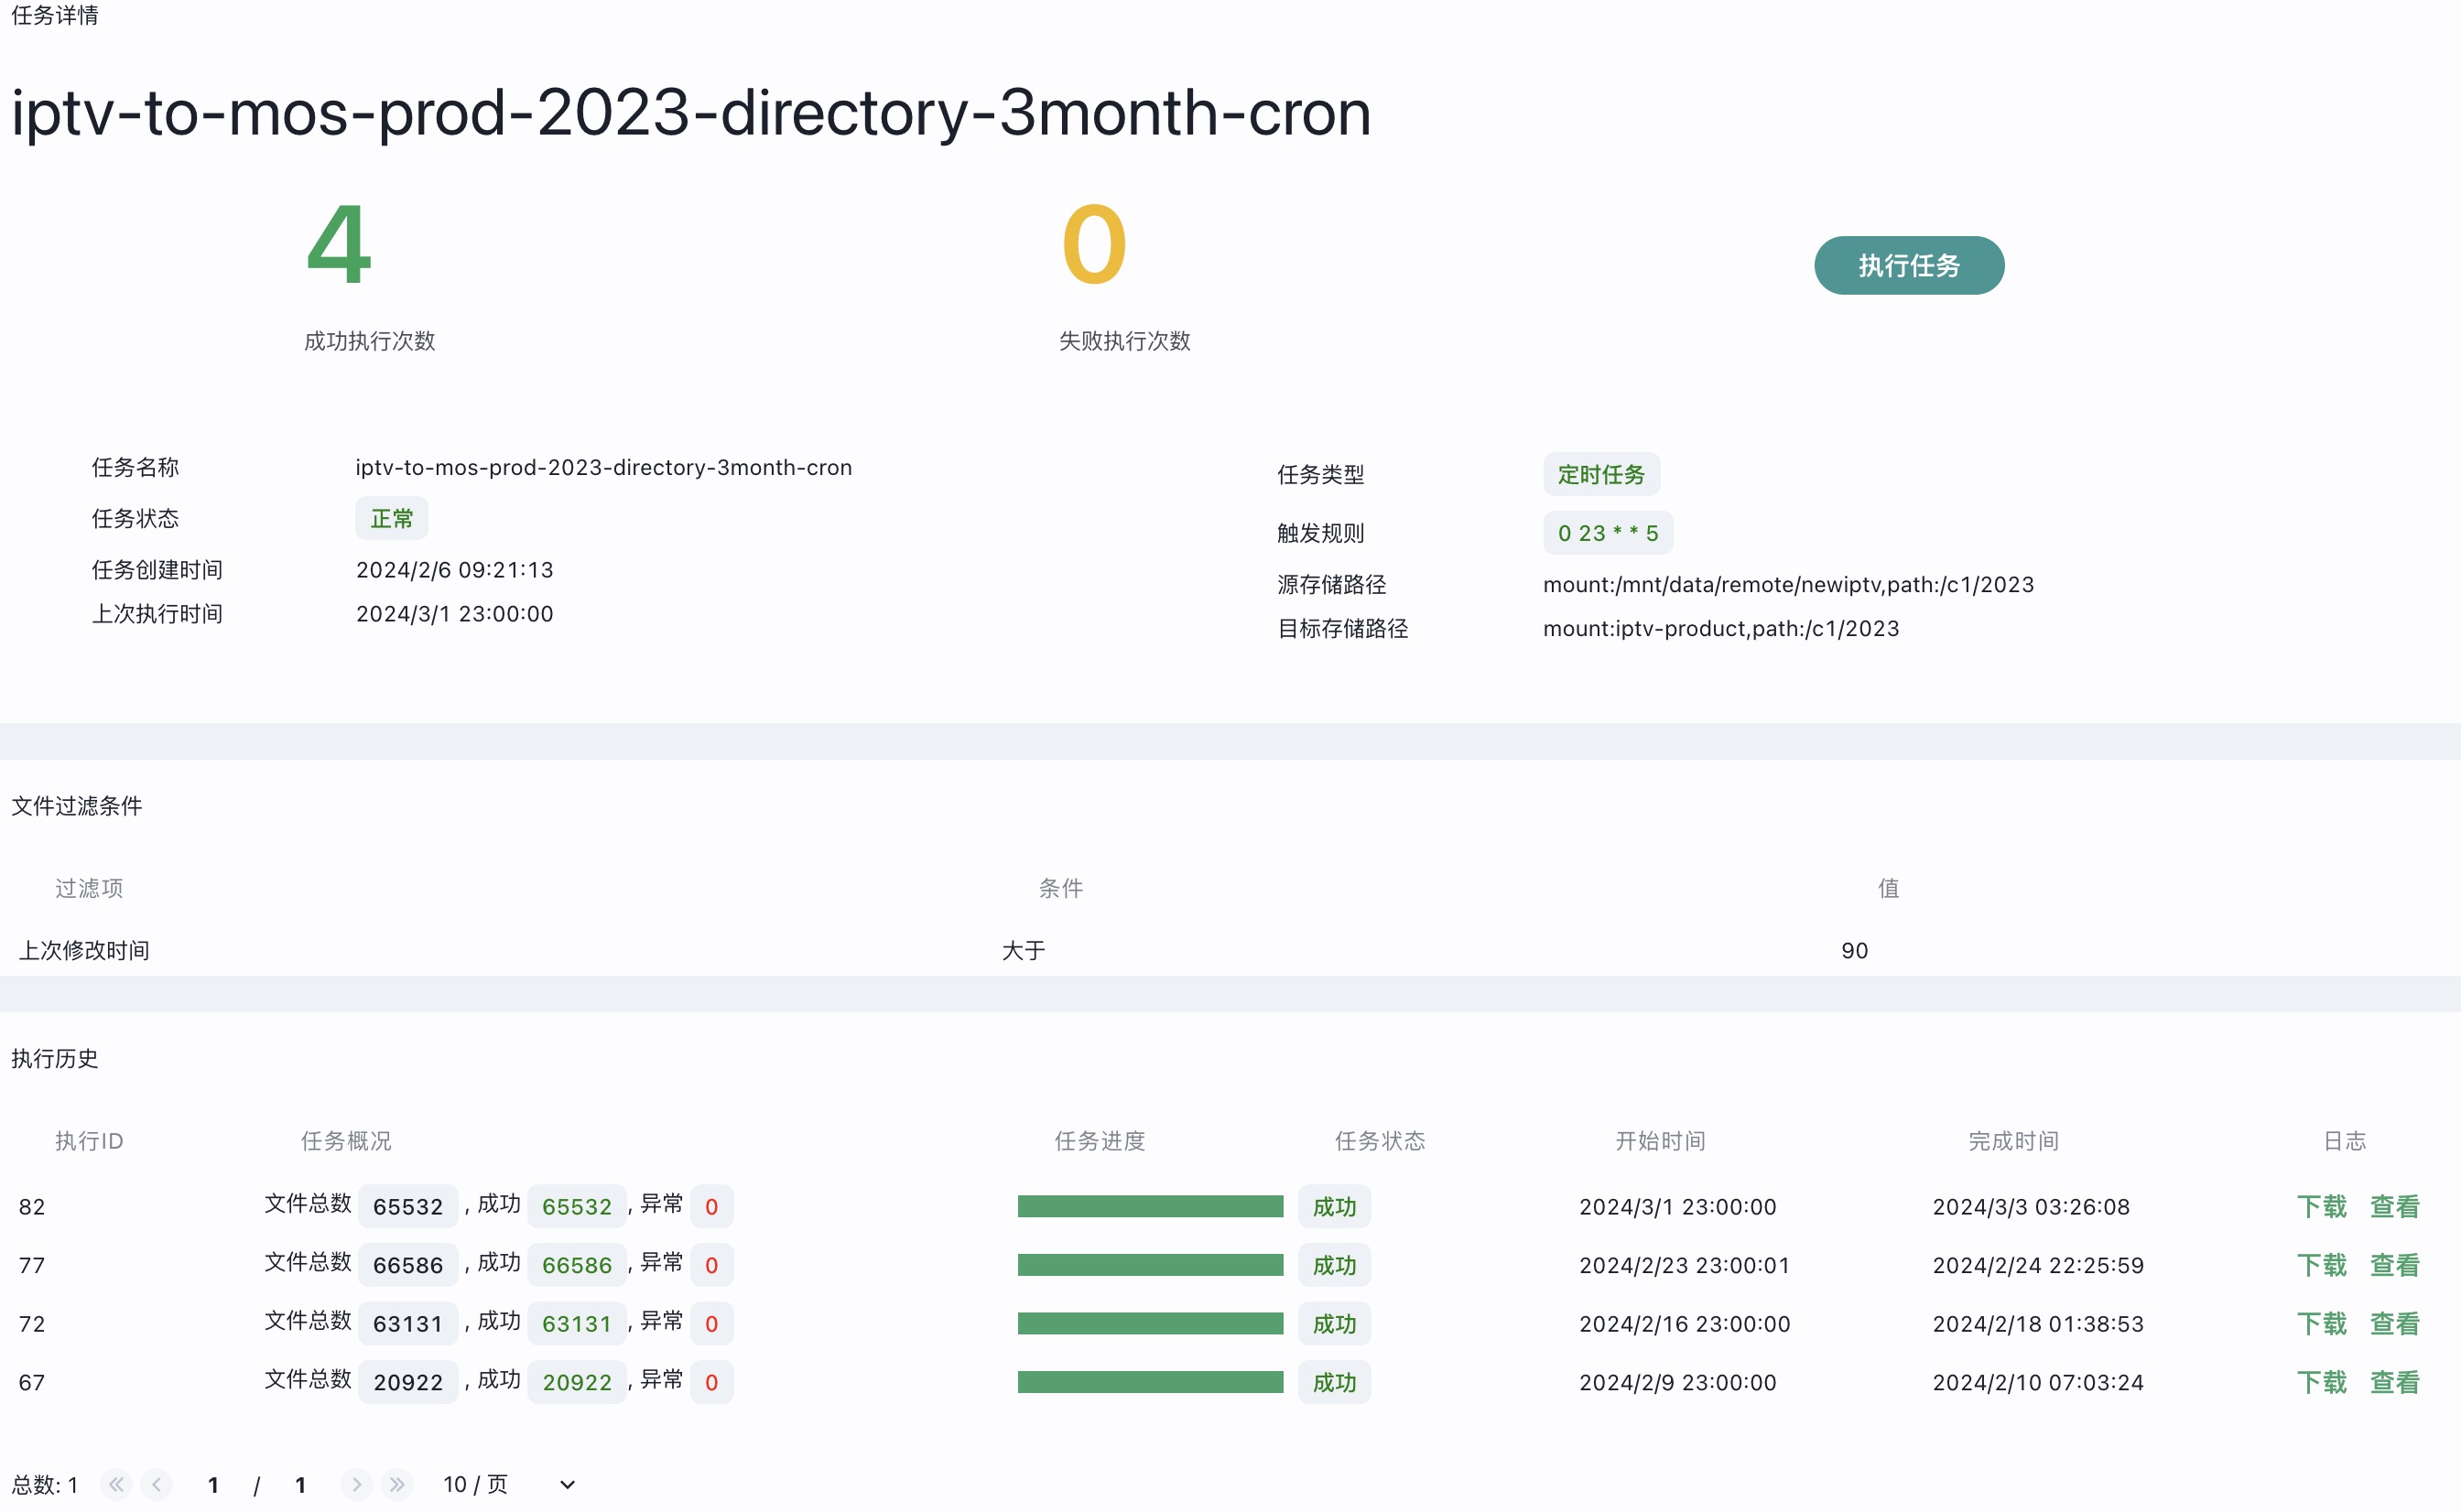Screen dimensions: 2461x1512
Task: Click the task creation time 2024/2/6 09:21:13
Action: click(455, 569)
